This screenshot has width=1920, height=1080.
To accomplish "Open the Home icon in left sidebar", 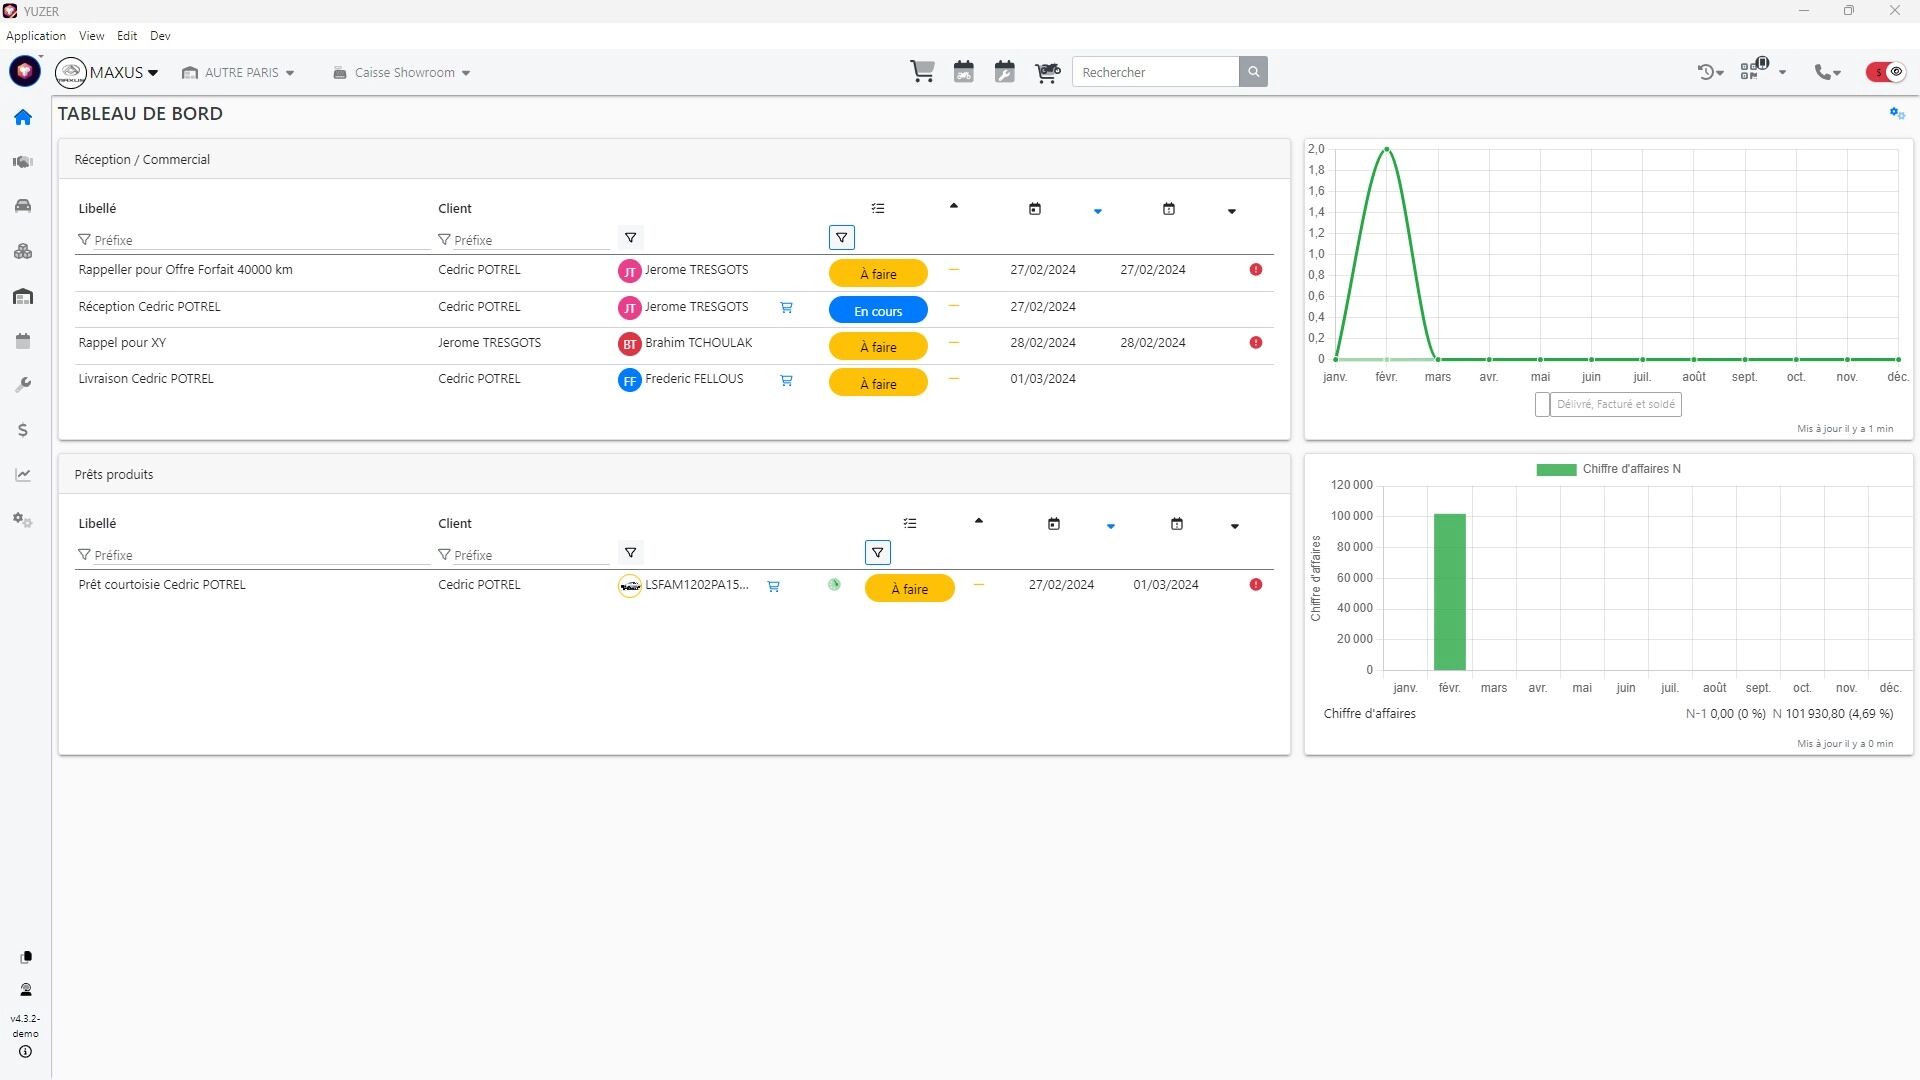I will coord(23,118).
